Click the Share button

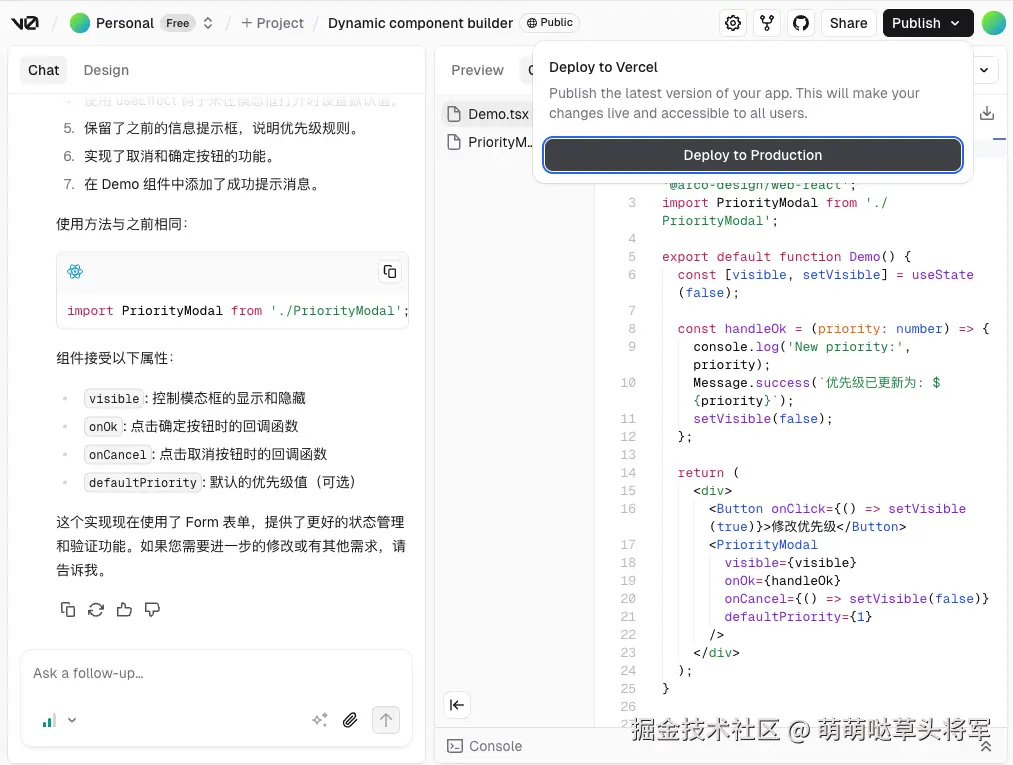pos(848,22)
